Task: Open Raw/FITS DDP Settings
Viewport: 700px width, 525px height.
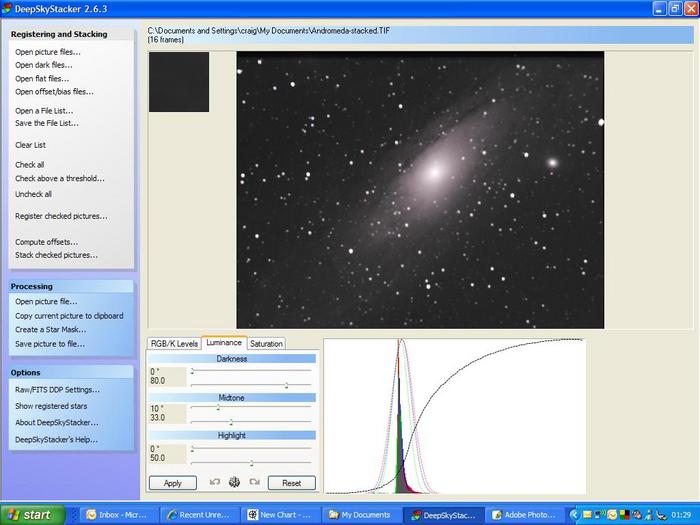Action: click(x=58, y=390)
